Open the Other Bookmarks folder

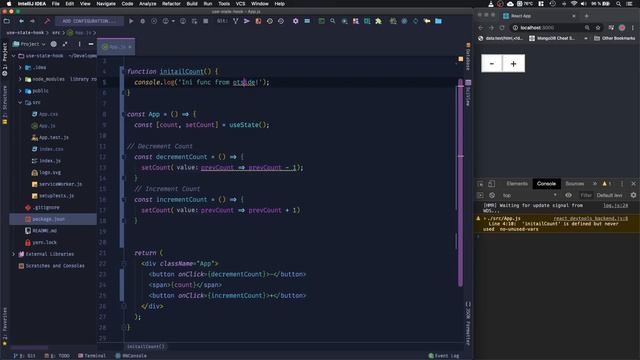click(x=615, y=38)
